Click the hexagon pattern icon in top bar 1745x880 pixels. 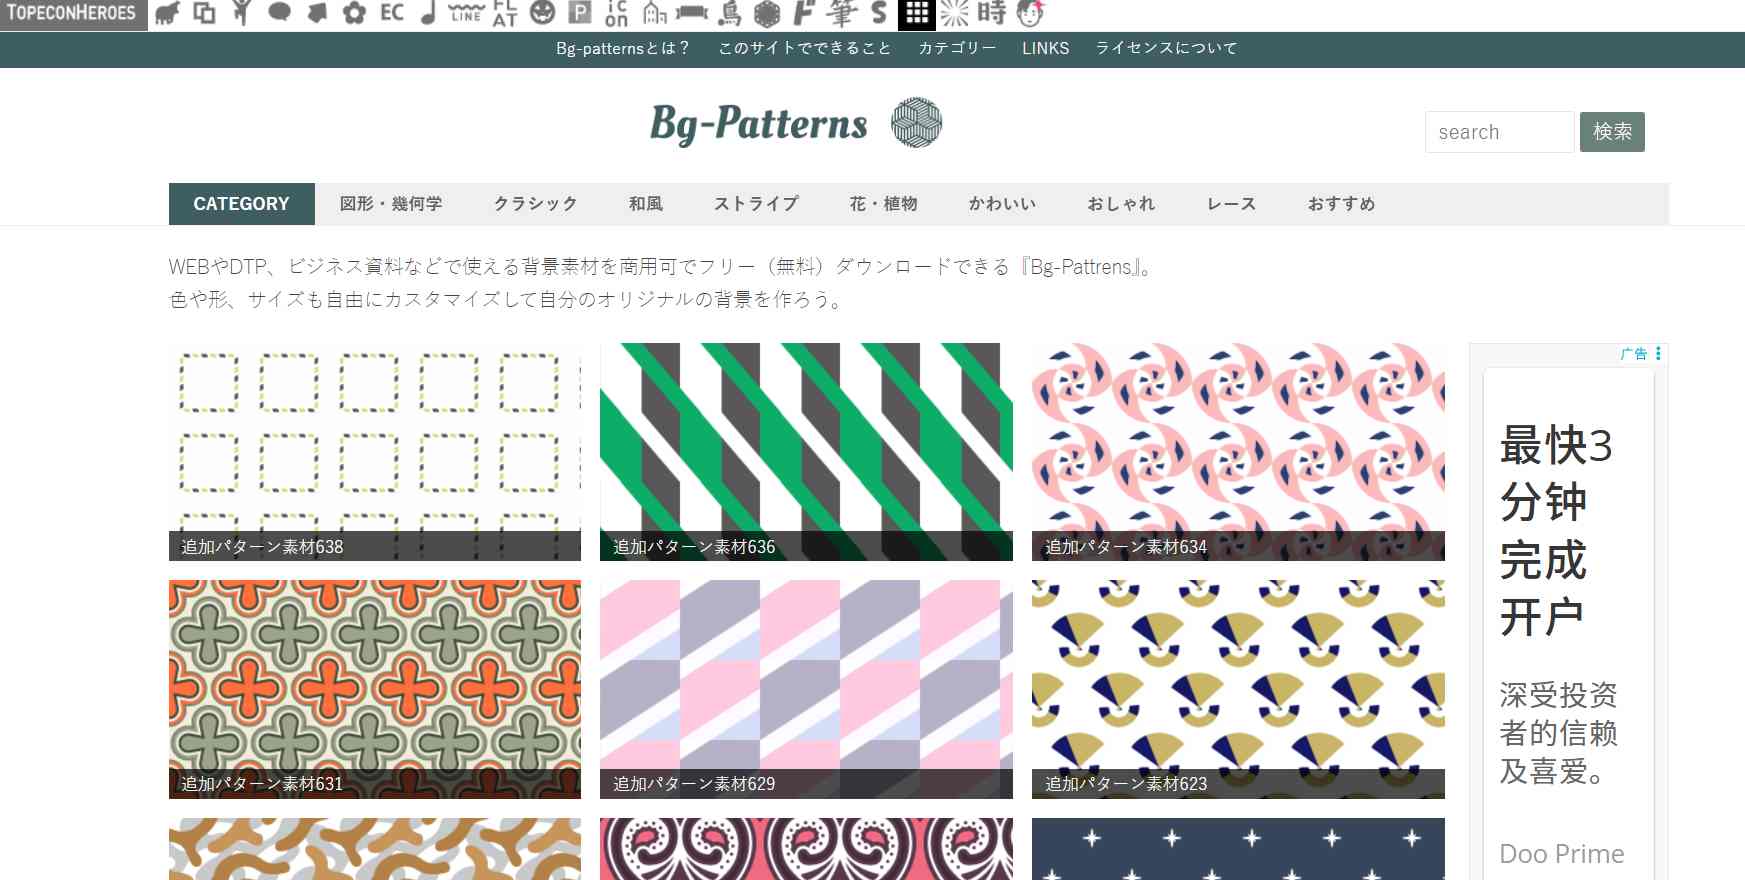pyautogui.click(x=767, y=14)
